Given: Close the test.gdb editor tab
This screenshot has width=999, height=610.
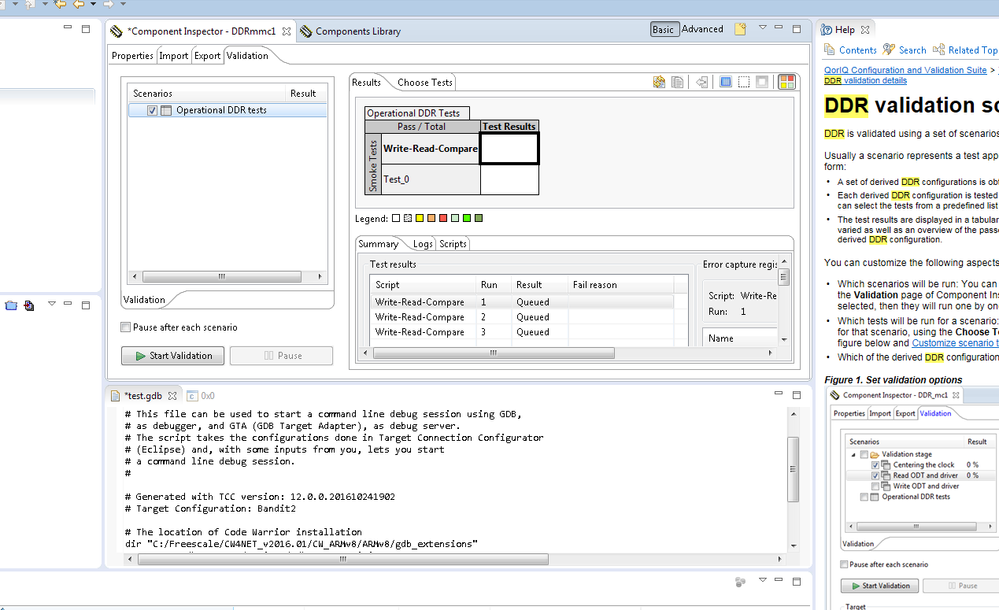Looking at the screenshot, I should (x=172, y=396).
